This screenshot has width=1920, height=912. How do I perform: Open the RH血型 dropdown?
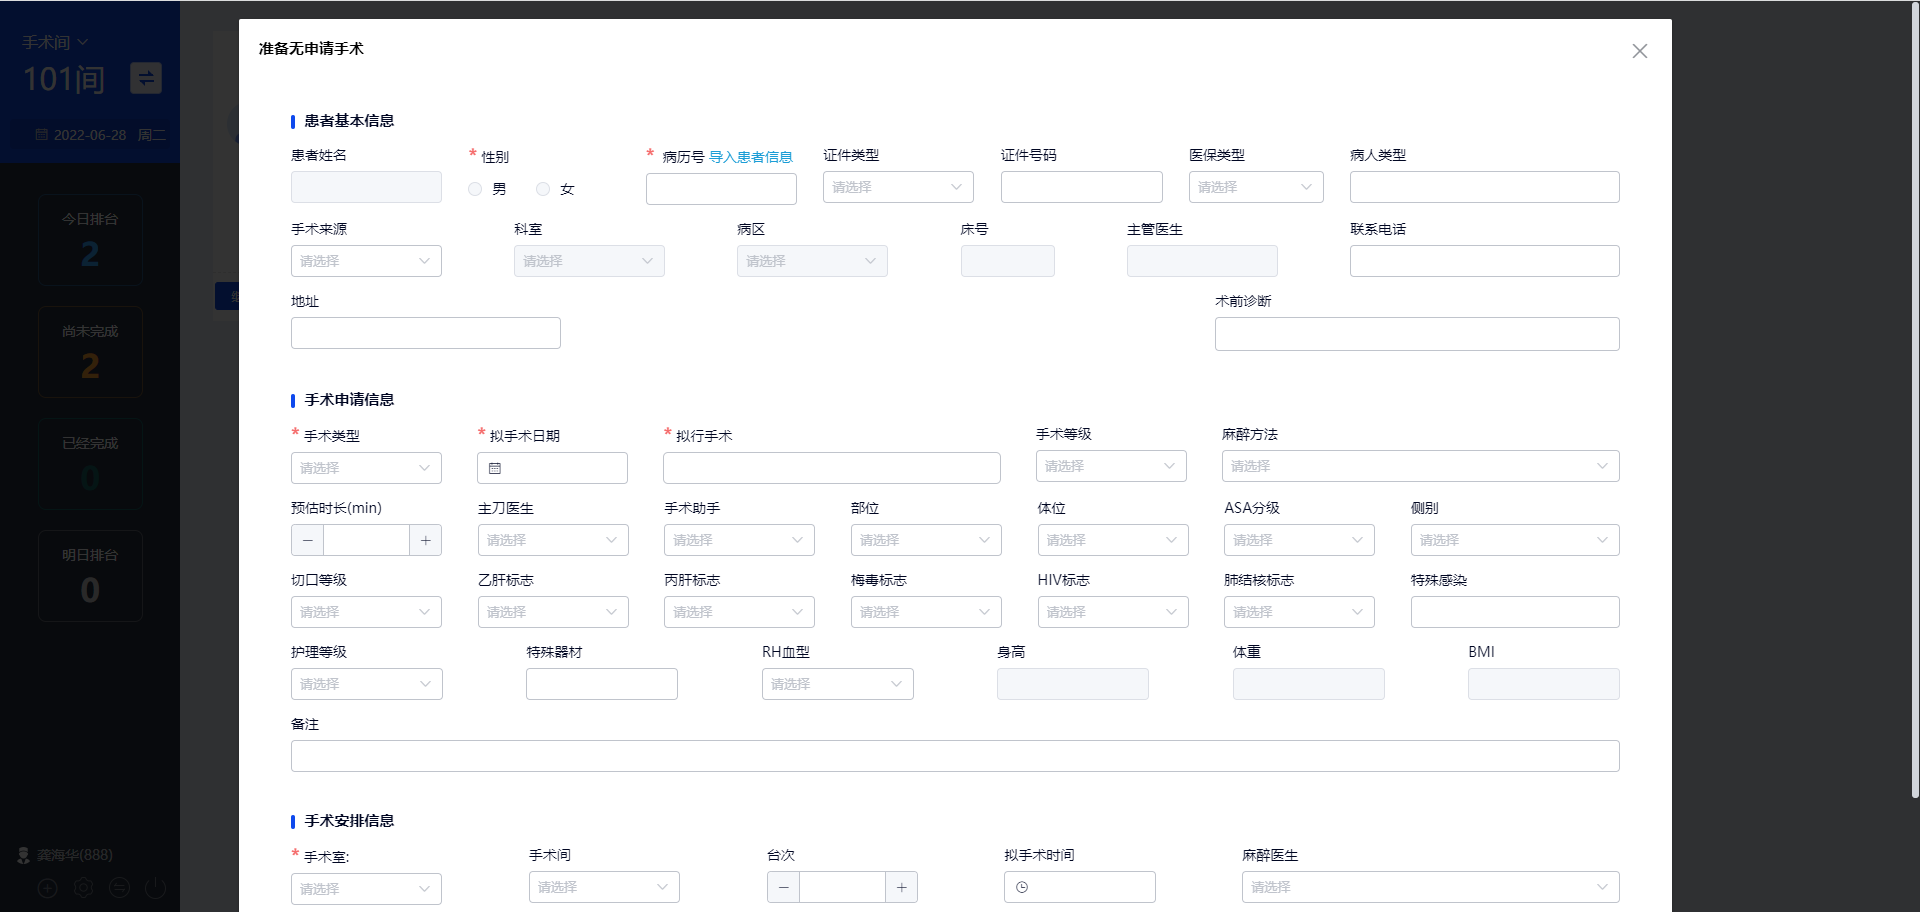tap(837, 684)
